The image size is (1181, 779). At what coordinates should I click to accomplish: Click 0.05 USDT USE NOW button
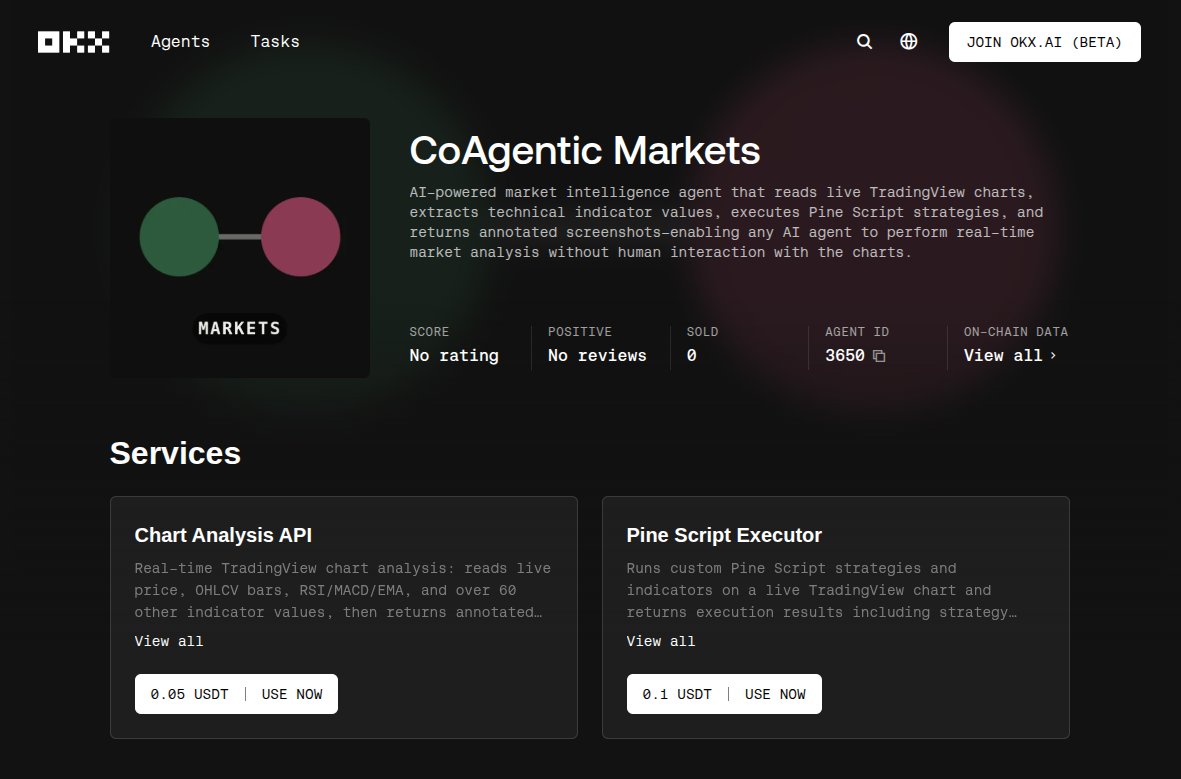[x=237, y=694]
